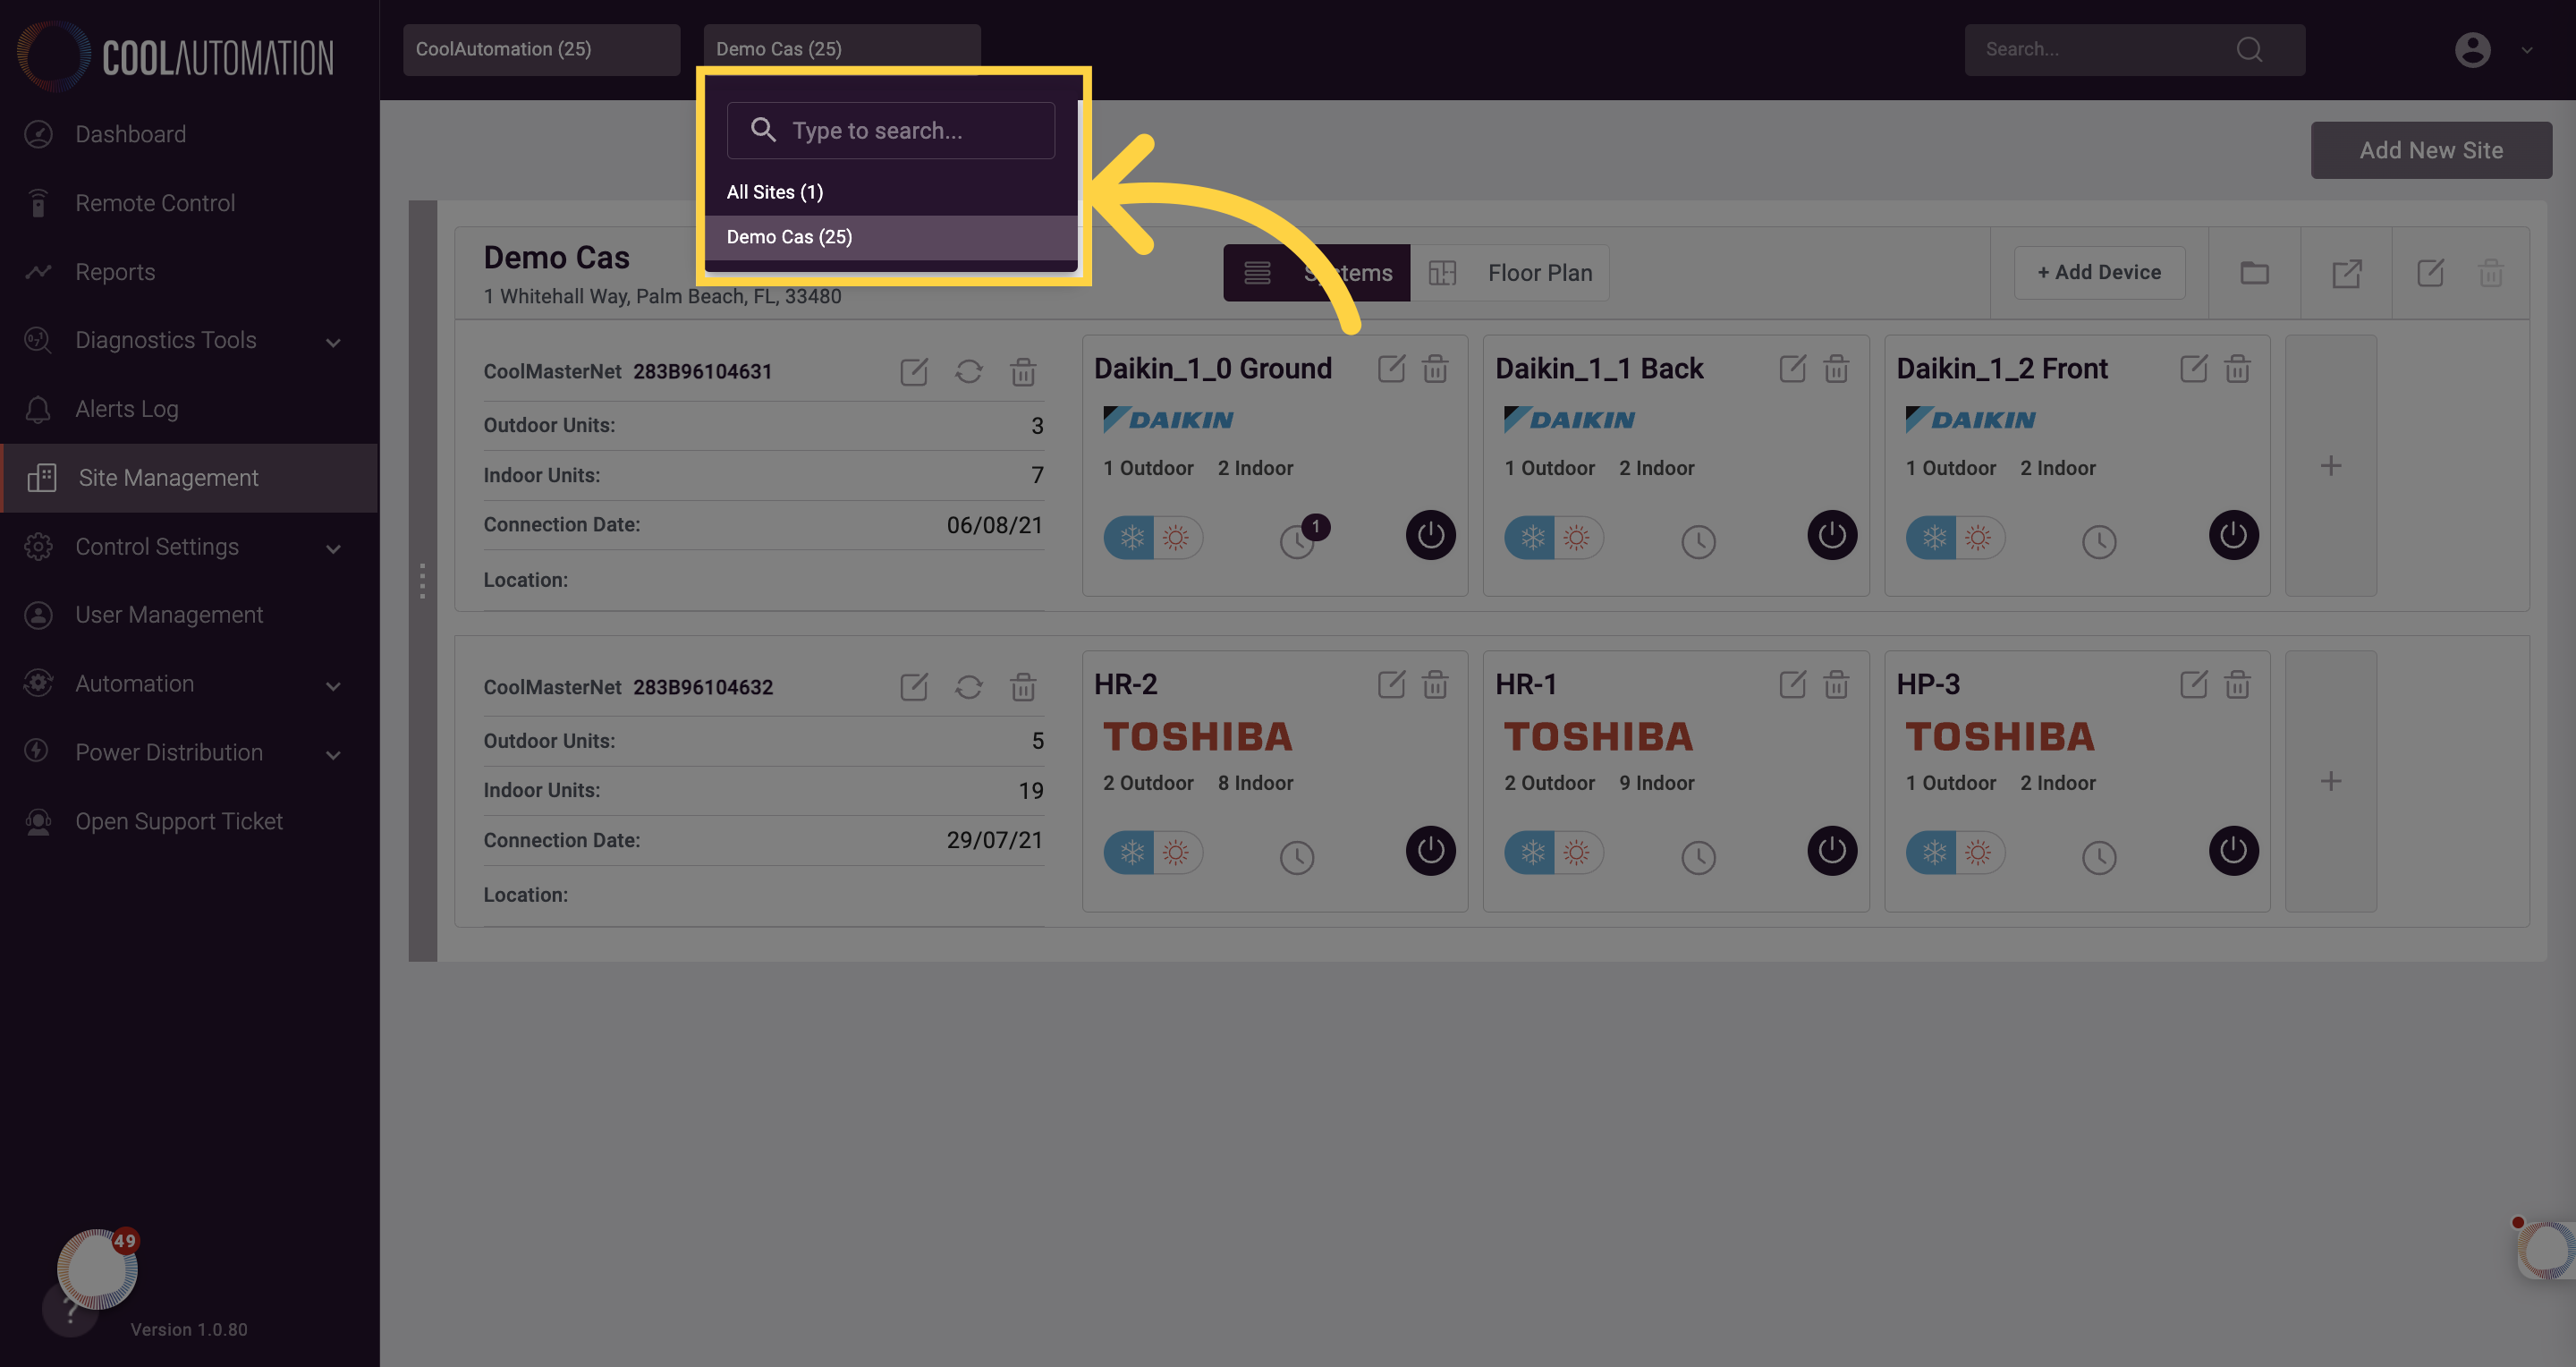Edit CoolMasterNet 283B96104632 device
The height and width of the screenshot is (1367, 2576).
click(914, 687)
